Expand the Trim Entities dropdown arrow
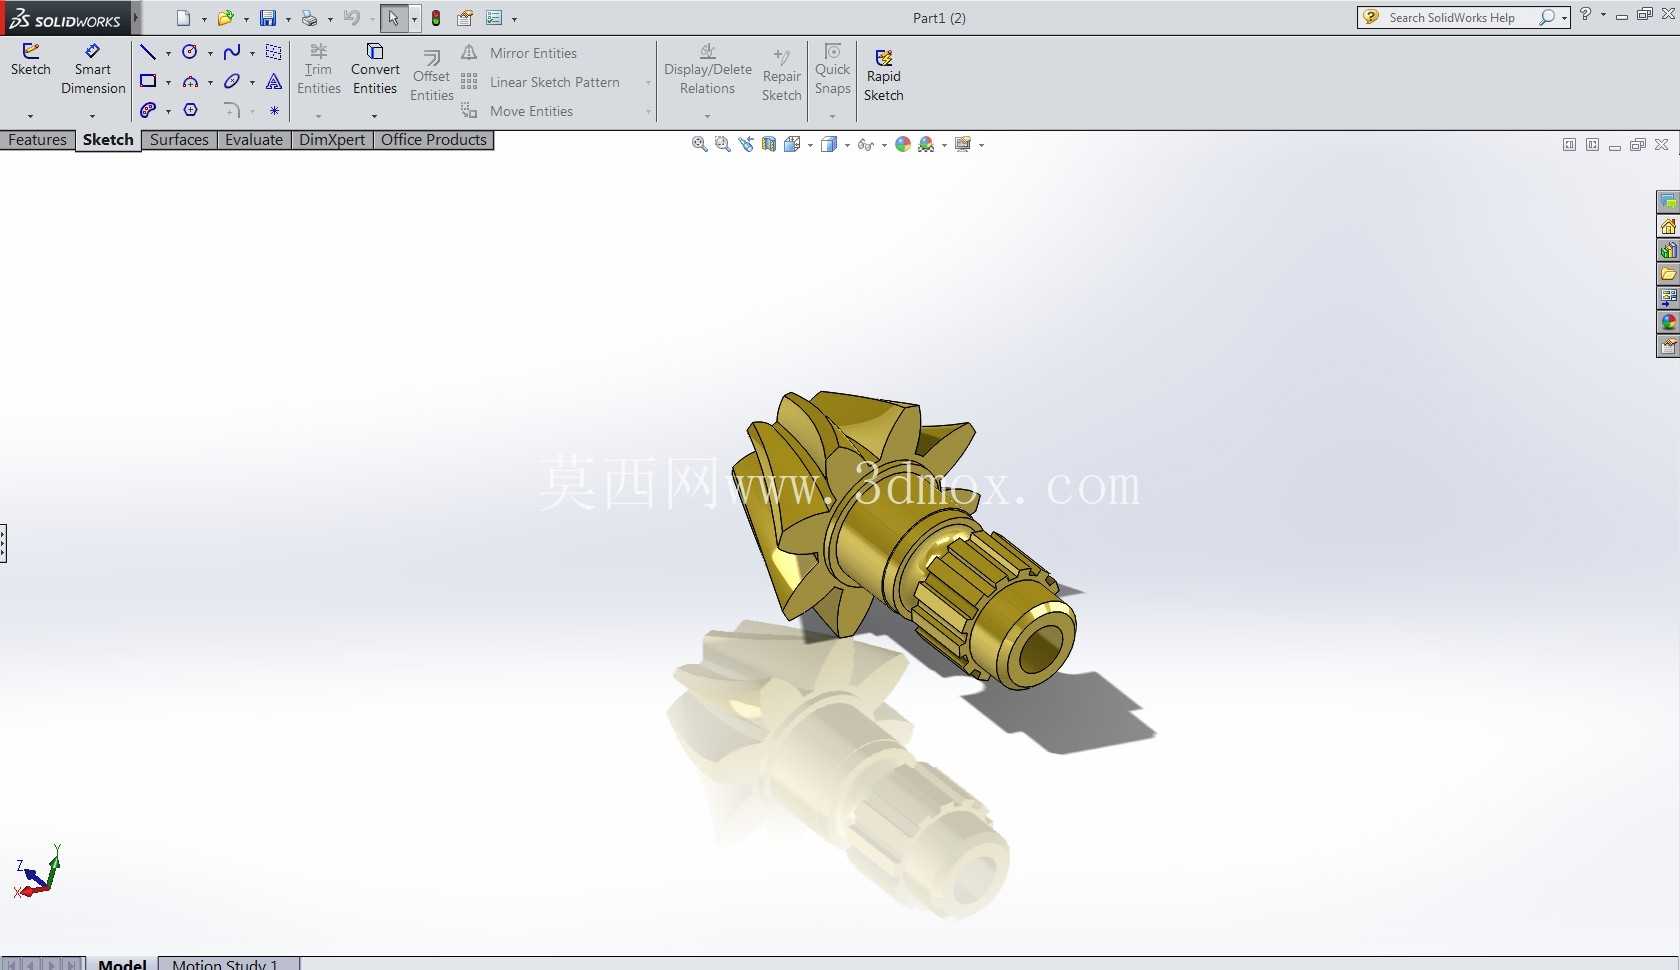Viewport: 1680px width, 970px height. [319, 116]
